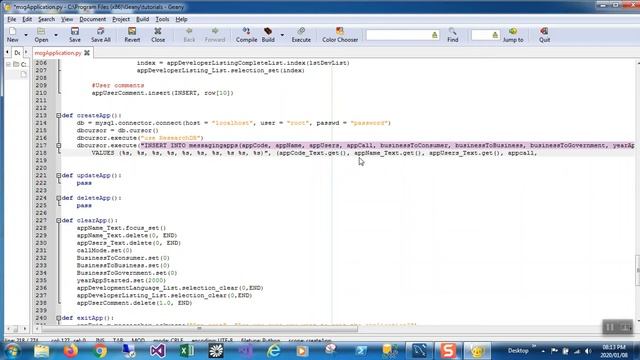The width and height of the screenshot is (640, 360).
Task: Launch Firefox from the taskbar
Action: (71, 351)
